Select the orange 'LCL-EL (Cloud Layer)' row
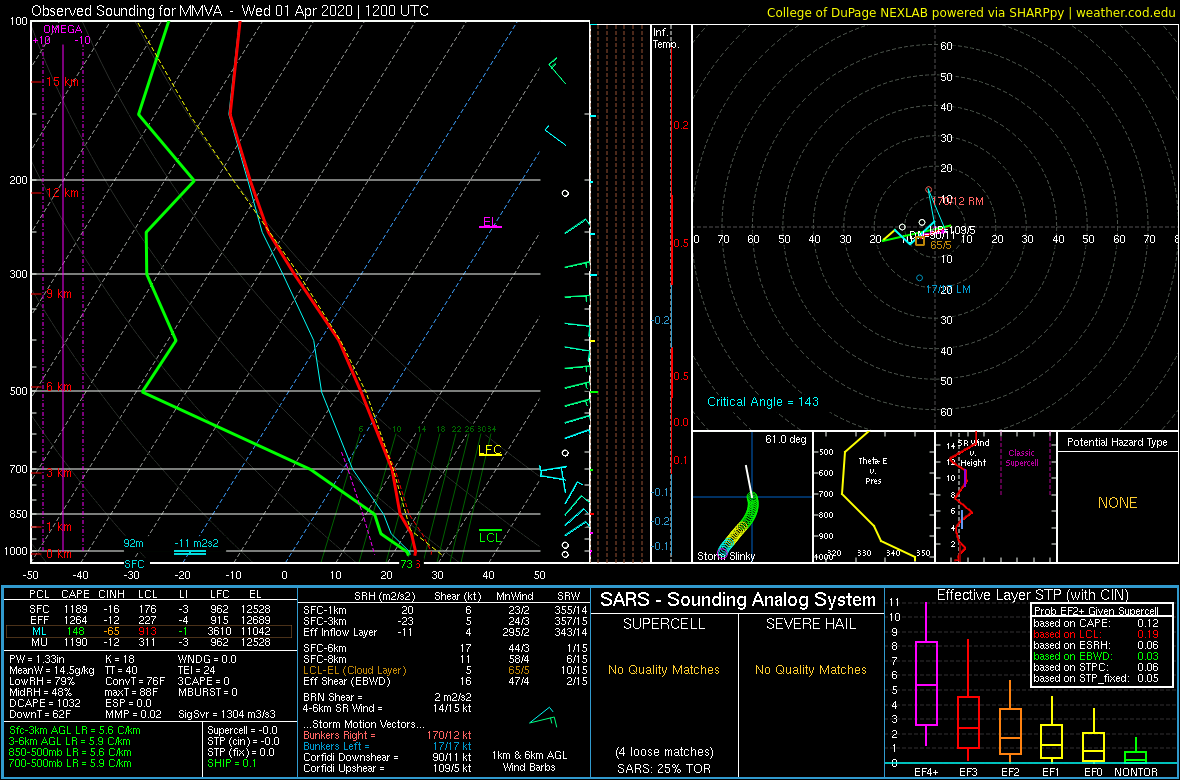The image size is (1180, 780). (x=444, y=670)
